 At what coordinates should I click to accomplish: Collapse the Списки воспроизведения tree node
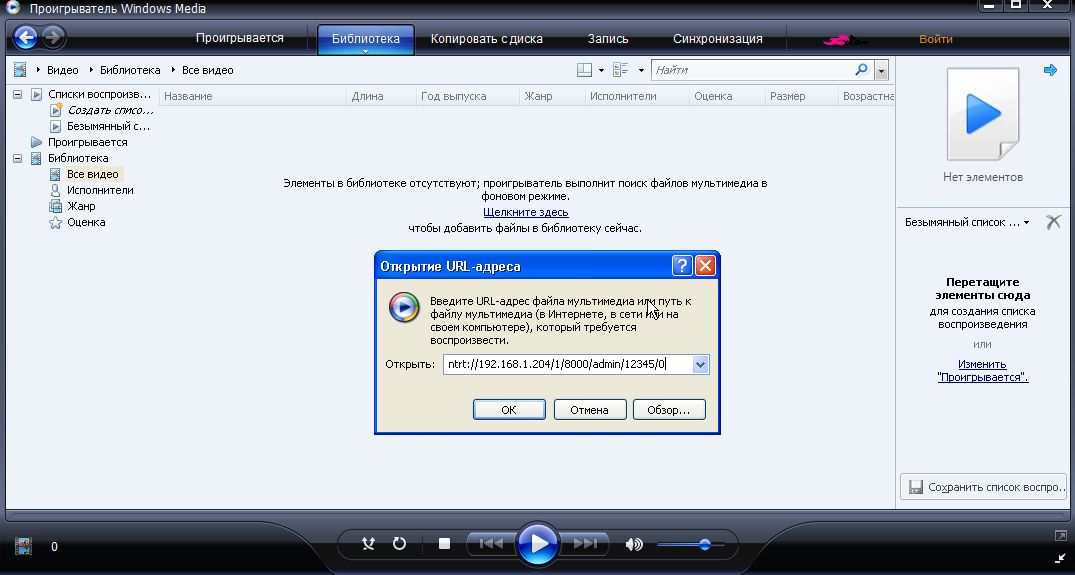coord(18,95)
